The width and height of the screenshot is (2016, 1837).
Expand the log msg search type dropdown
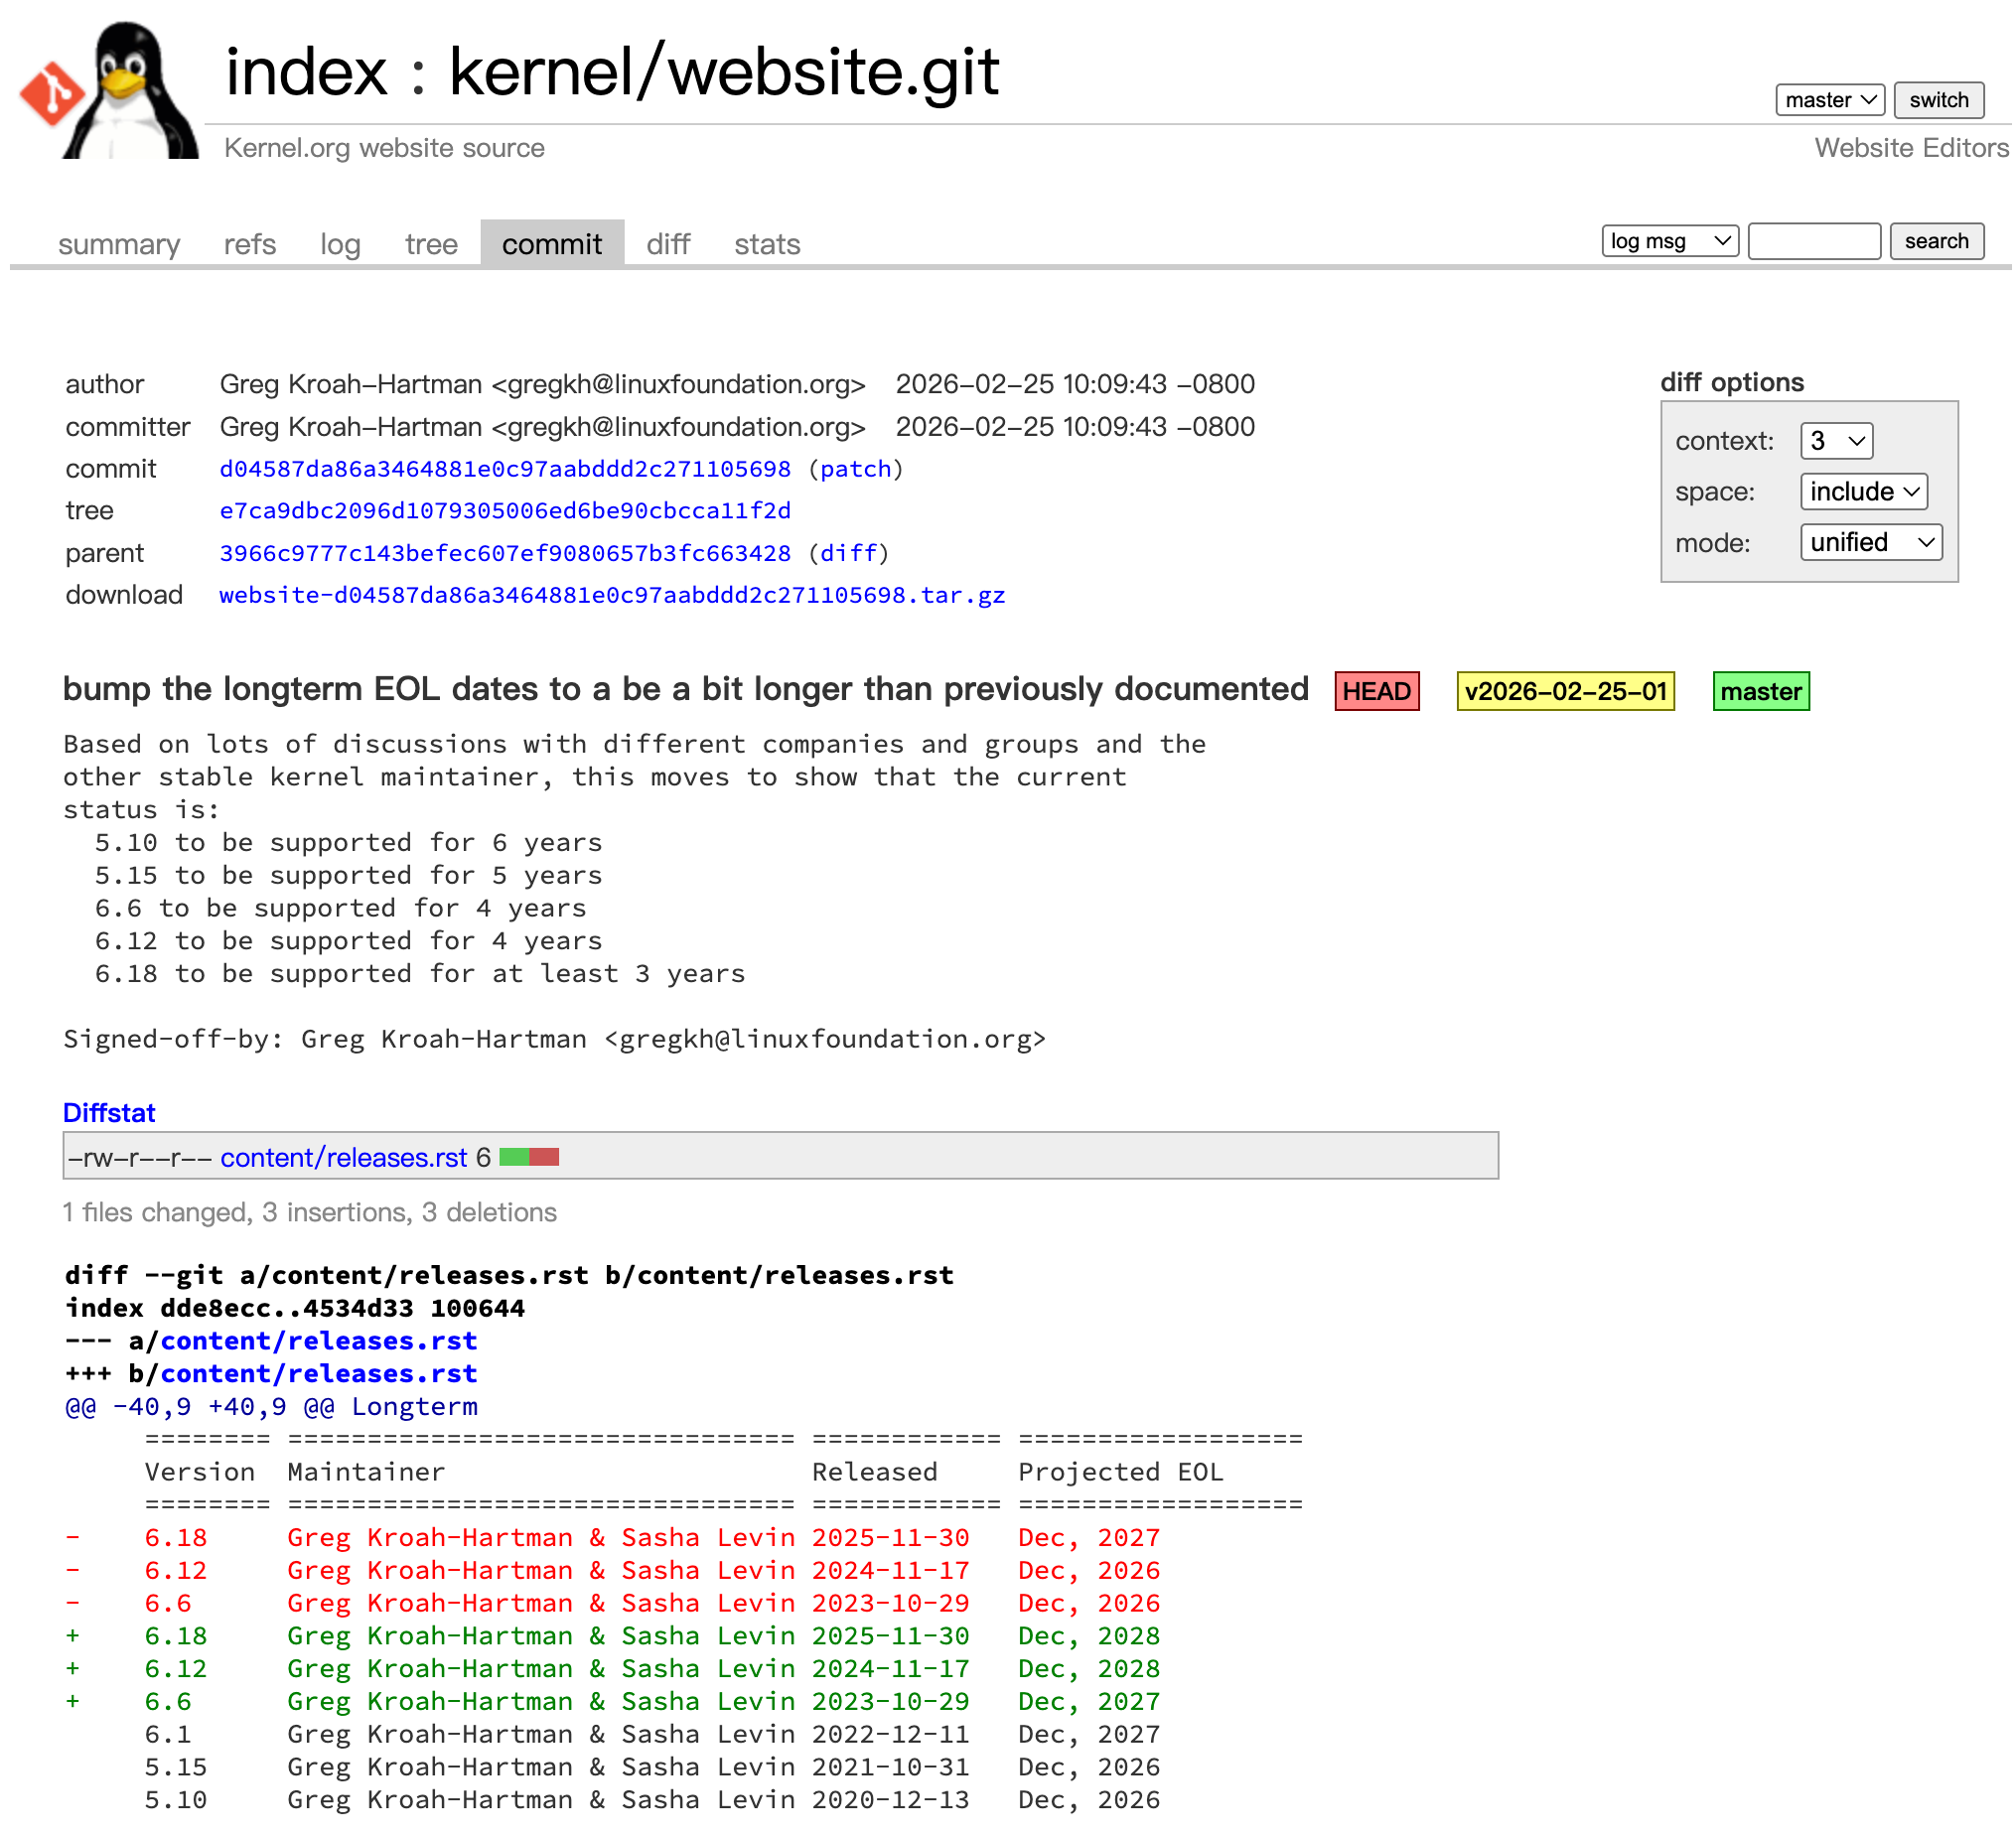coord(1673,241)
